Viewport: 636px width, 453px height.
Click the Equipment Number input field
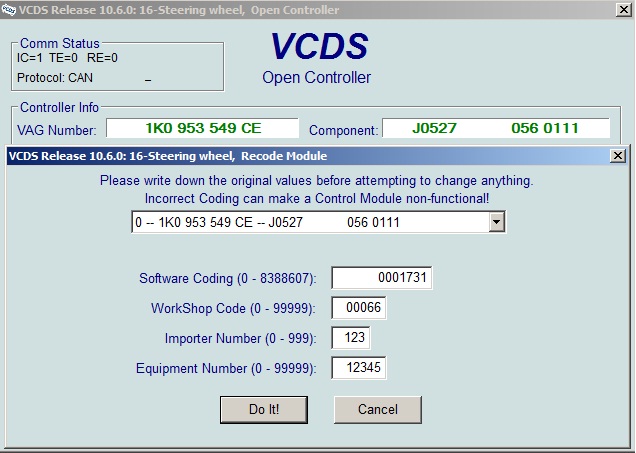[359, 368]
